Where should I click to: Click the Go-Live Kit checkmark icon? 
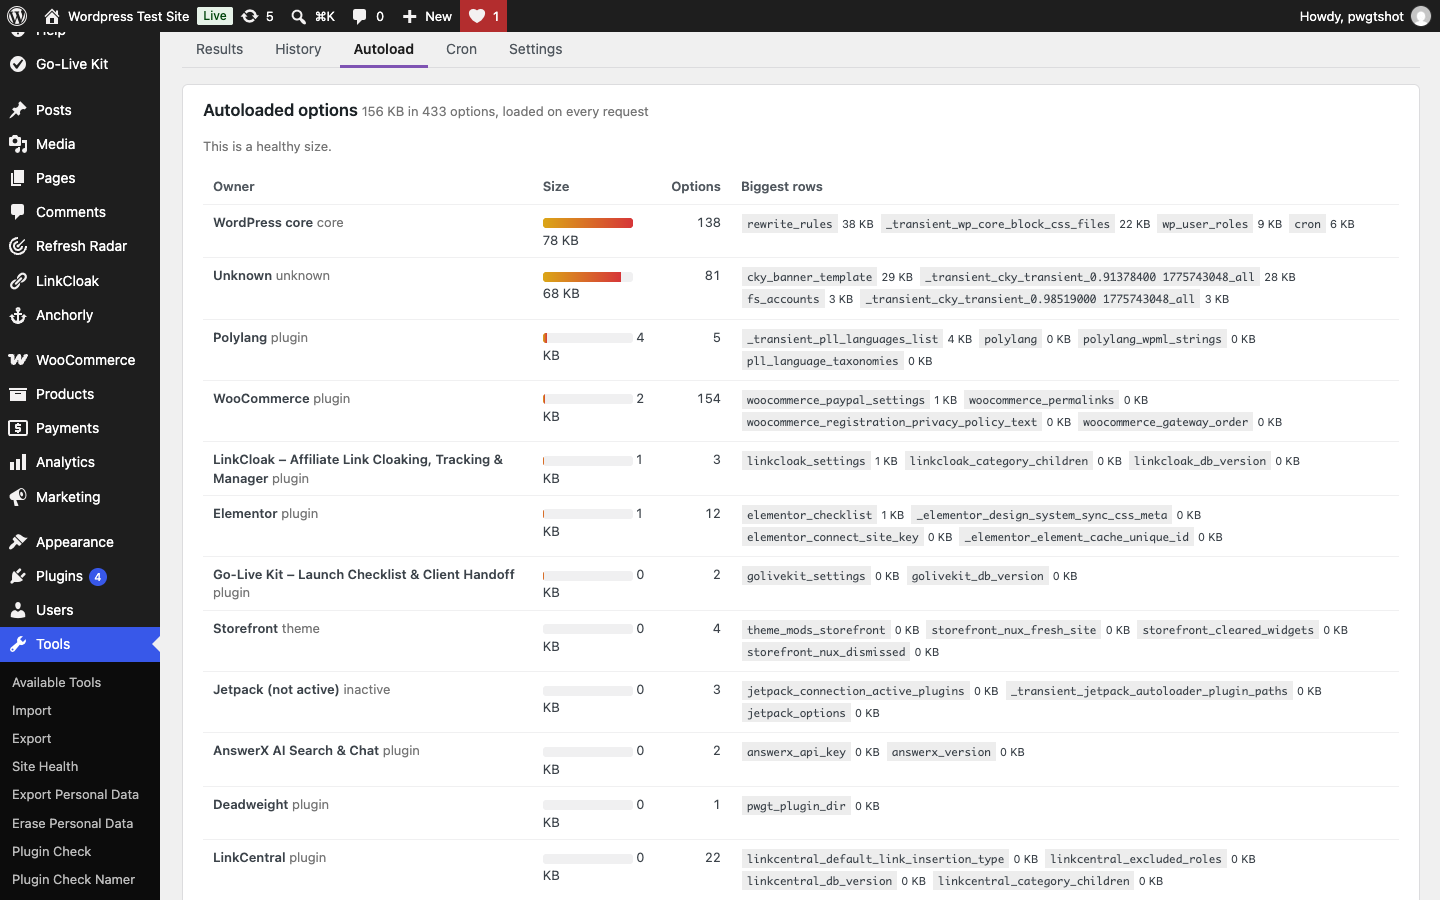18,64
